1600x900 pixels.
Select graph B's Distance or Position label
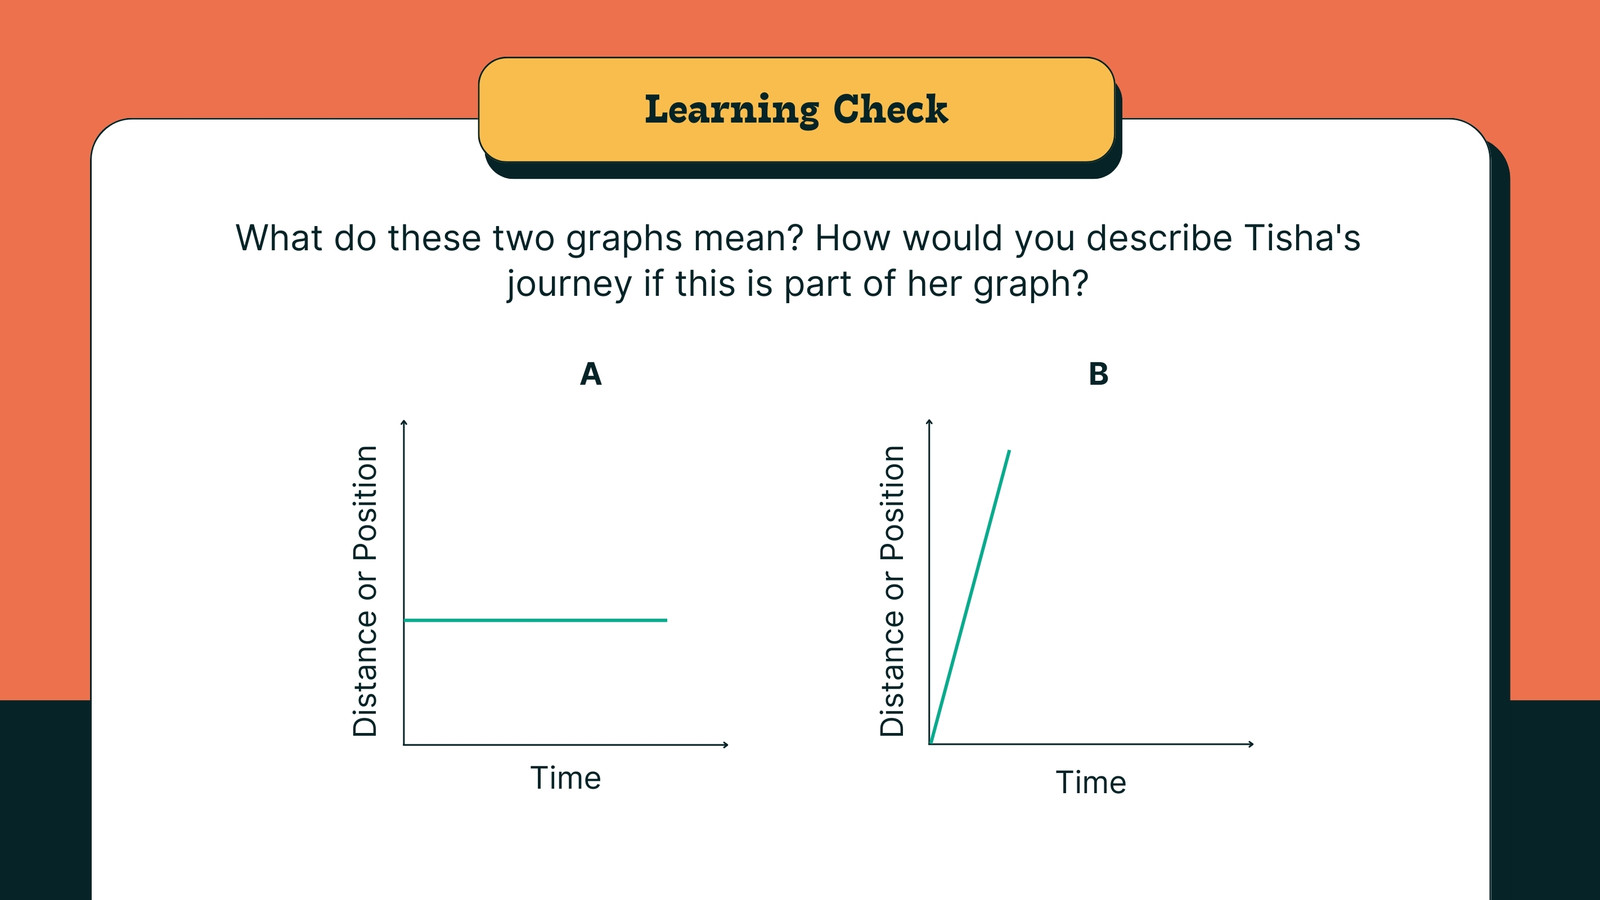pyautogui.click(x=892, y=591)
